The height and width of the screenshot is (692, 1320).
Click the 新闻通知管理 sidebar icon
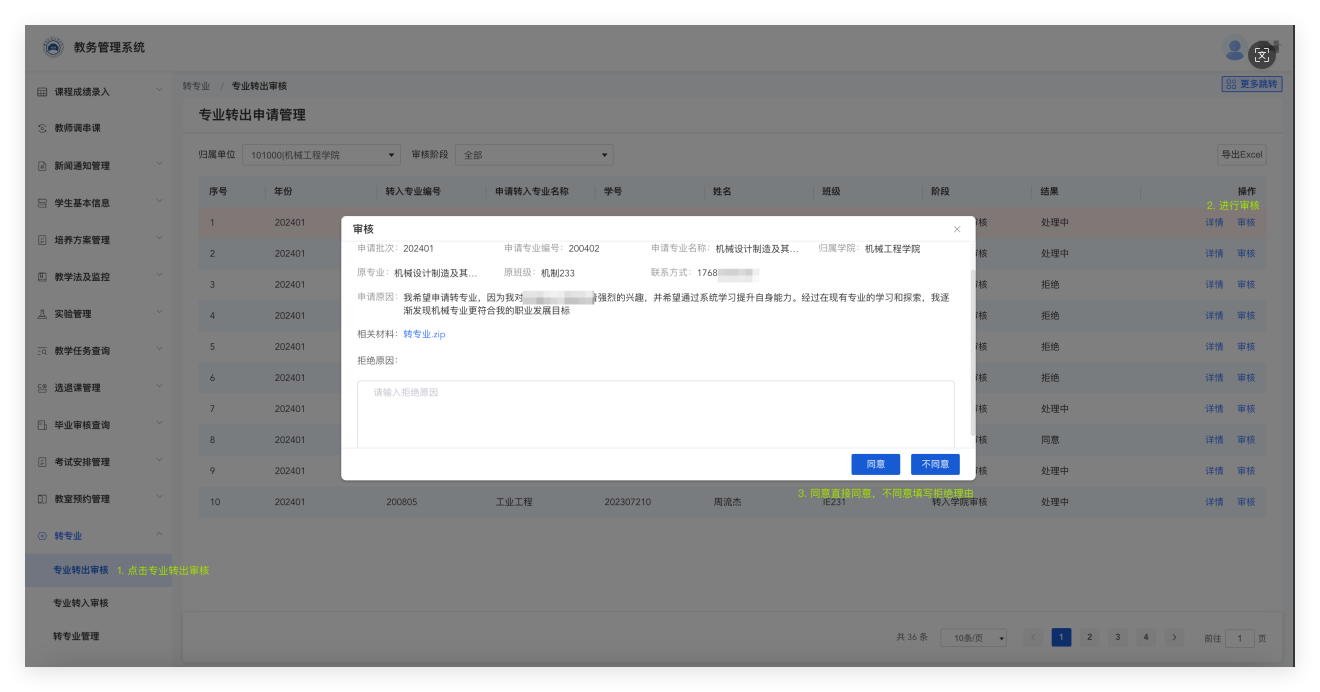(x=42, y=166)
